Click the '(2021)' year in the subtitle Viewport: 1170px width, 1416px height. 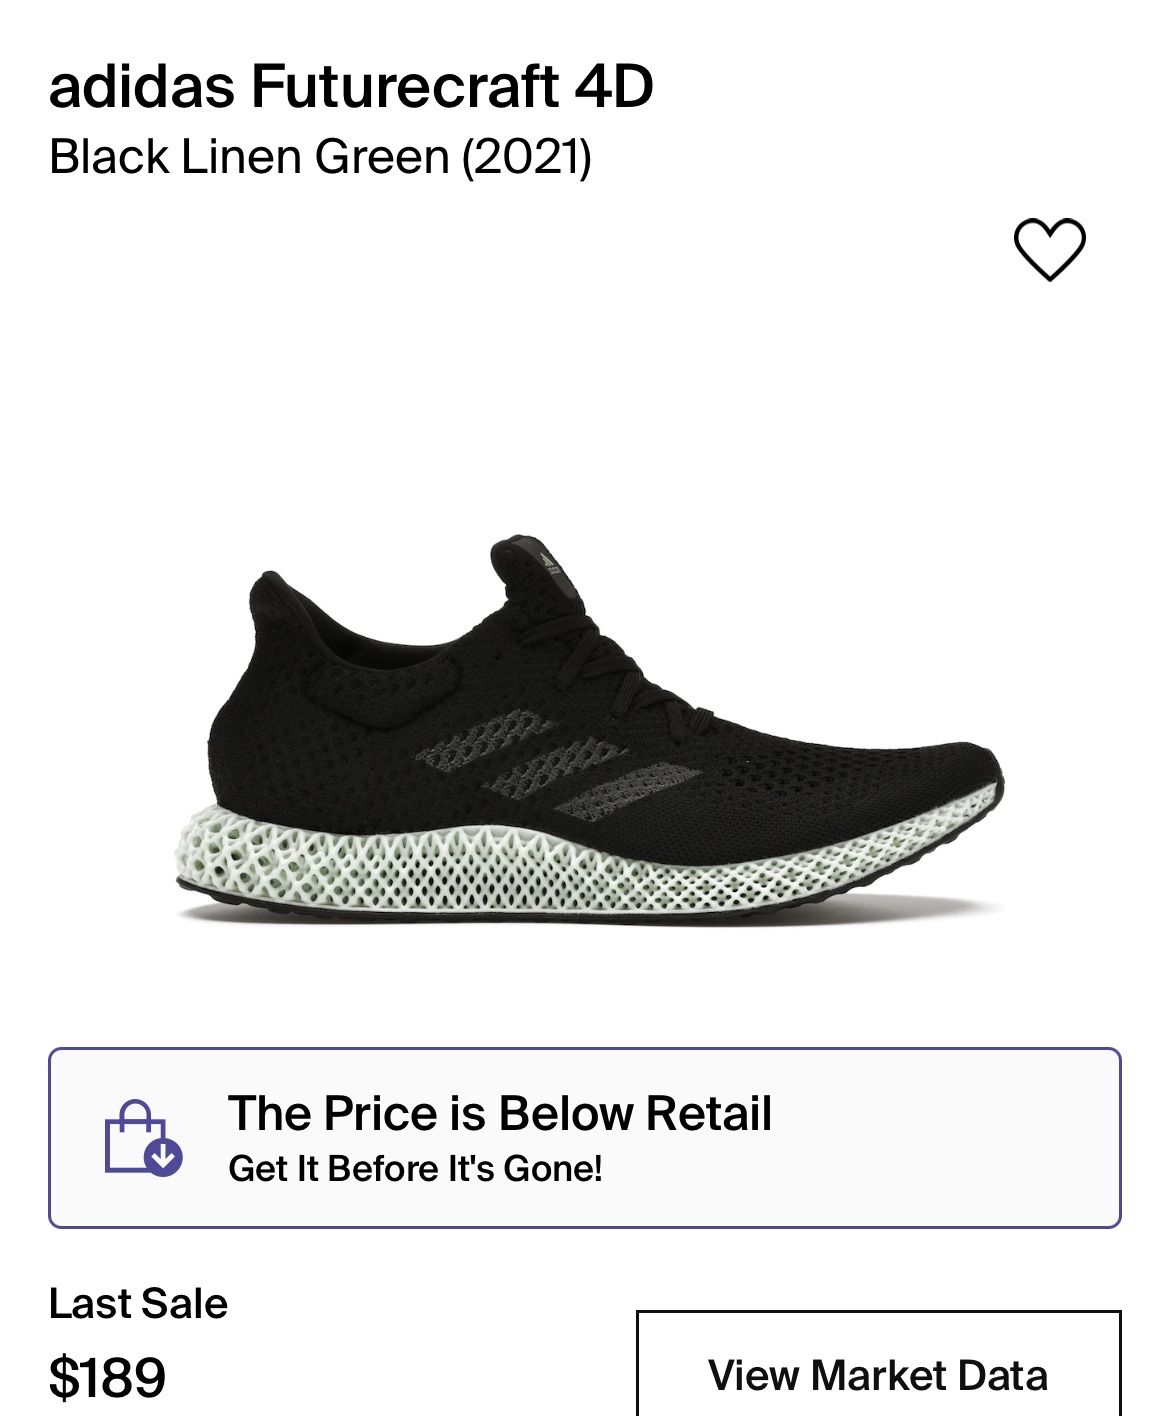point(526,157)
